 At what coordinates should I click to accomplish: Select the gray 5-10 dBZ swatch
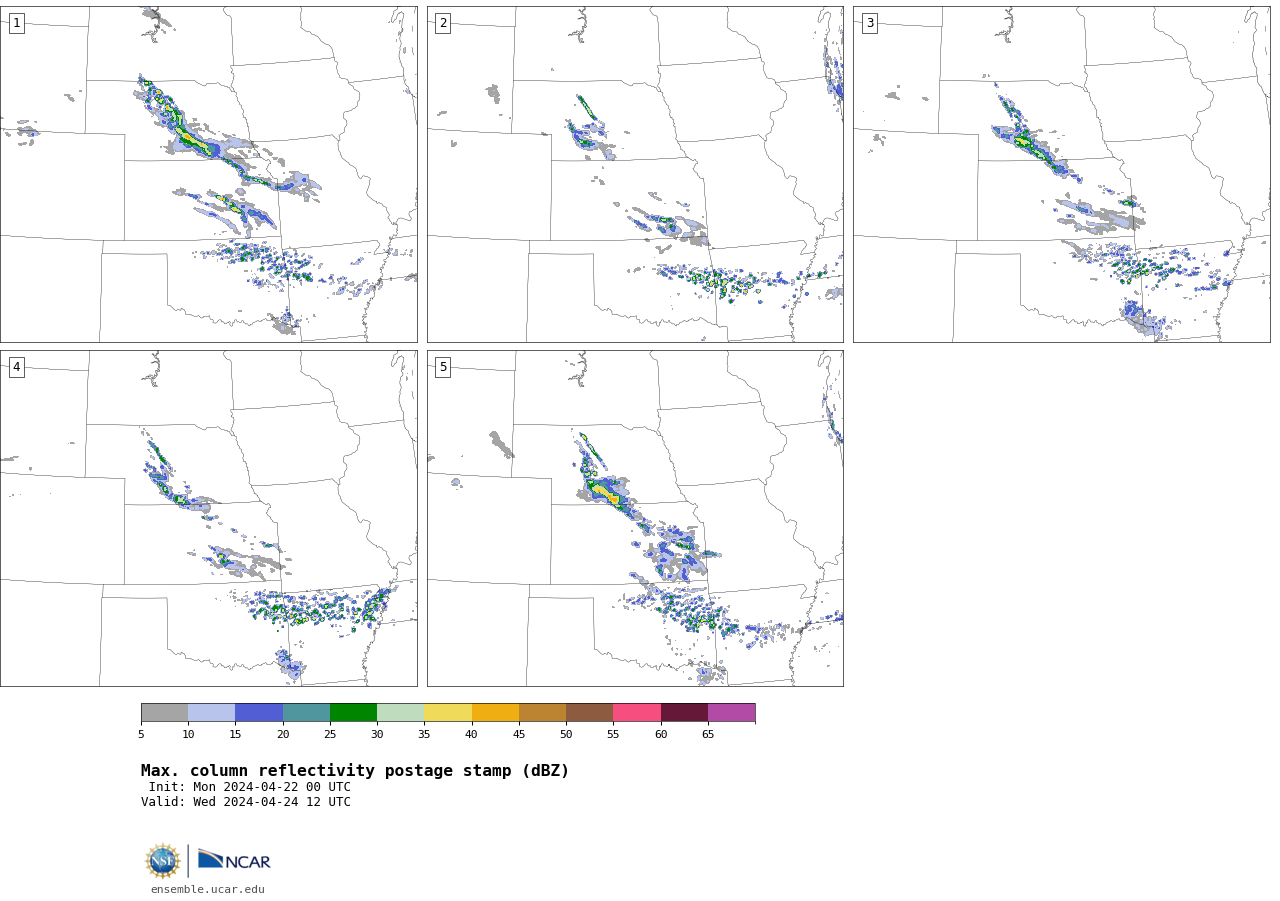164,712
